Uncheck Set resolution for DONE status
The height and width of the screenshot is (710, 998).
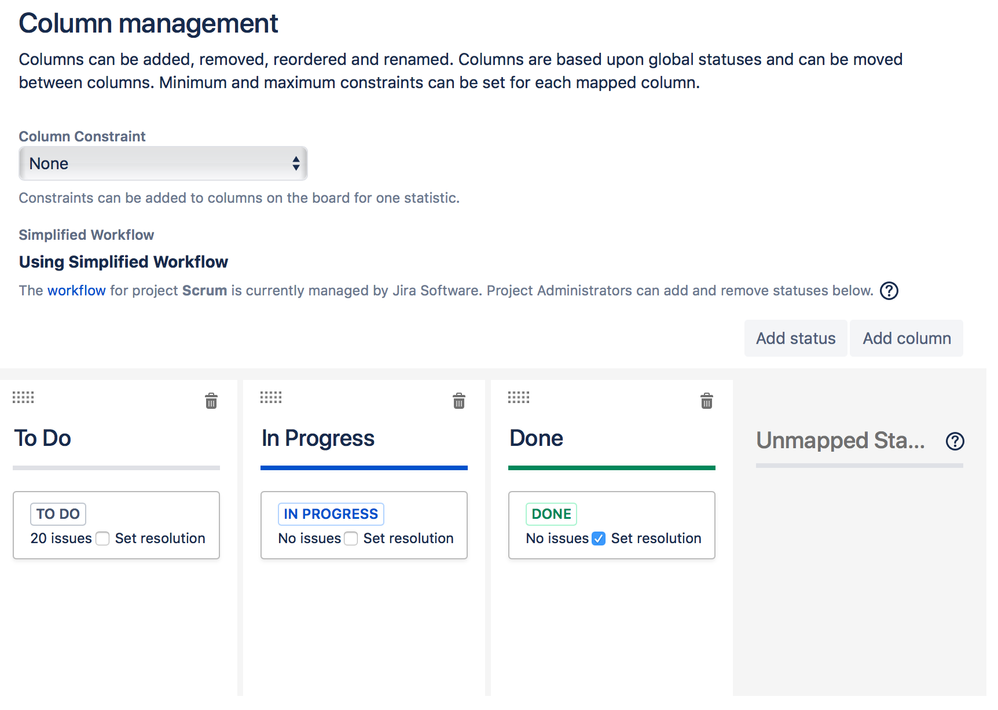click(x=598, y=539)
